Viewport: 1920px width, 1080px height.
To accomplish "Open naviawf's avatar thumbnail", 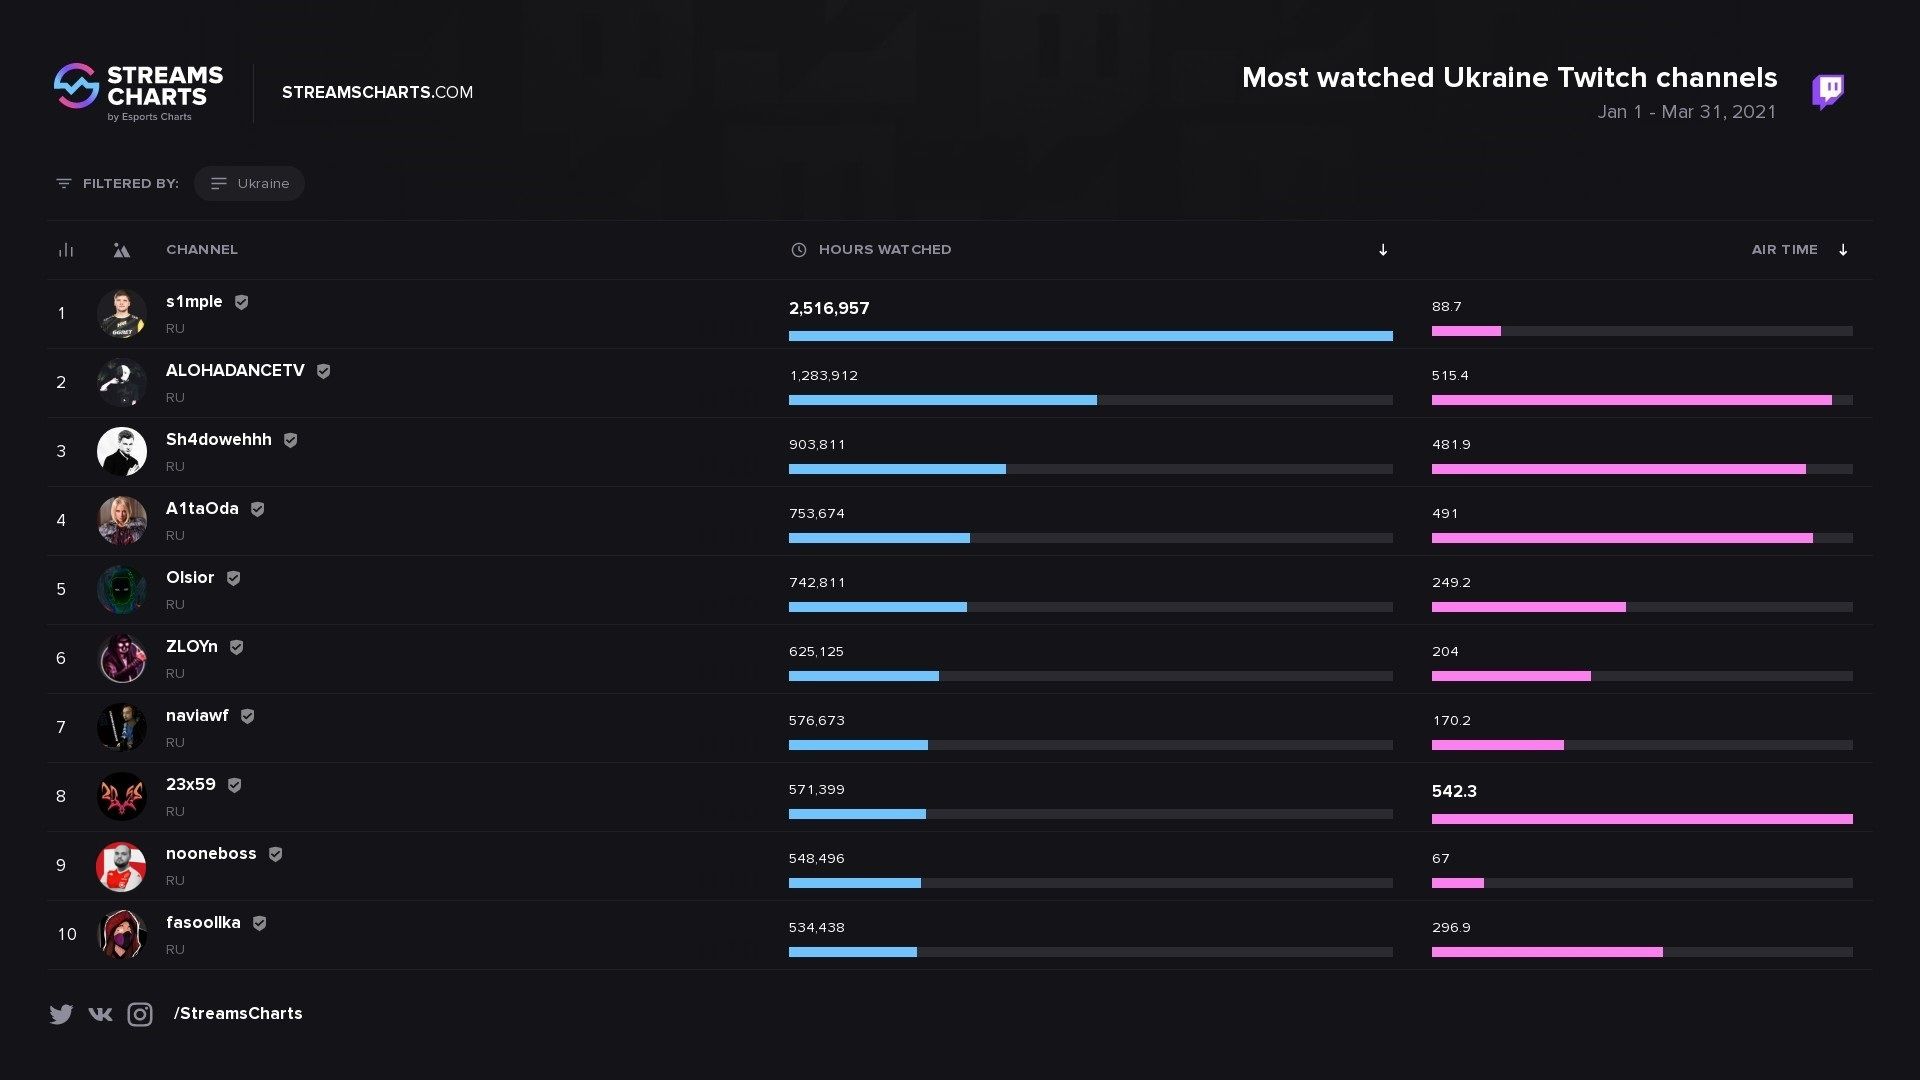I will 122,728.
